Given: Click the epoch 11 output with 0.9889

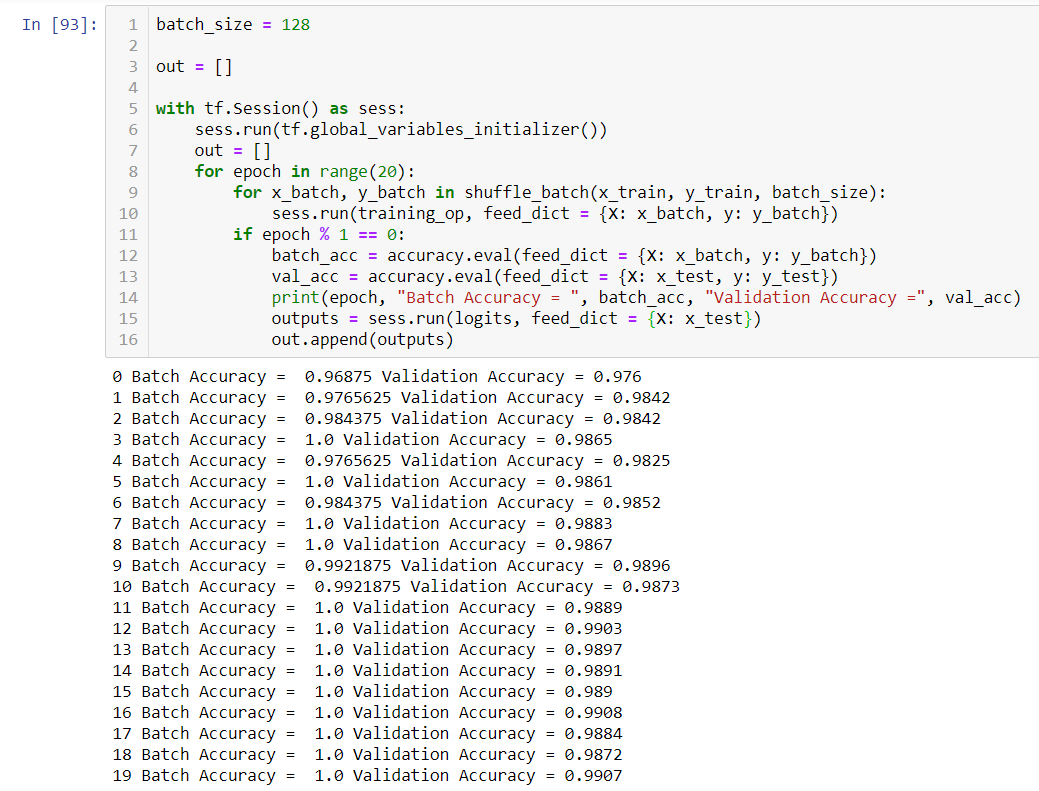Looking at the screenshot, I should pyautogui.click(x=367, y=607).
